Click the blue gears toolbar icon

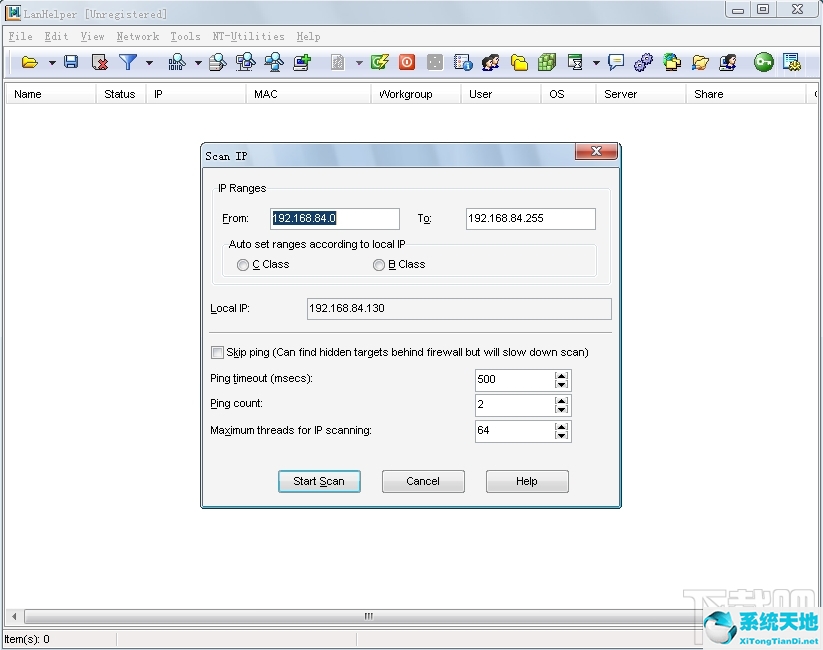click(x=643, y=62)
